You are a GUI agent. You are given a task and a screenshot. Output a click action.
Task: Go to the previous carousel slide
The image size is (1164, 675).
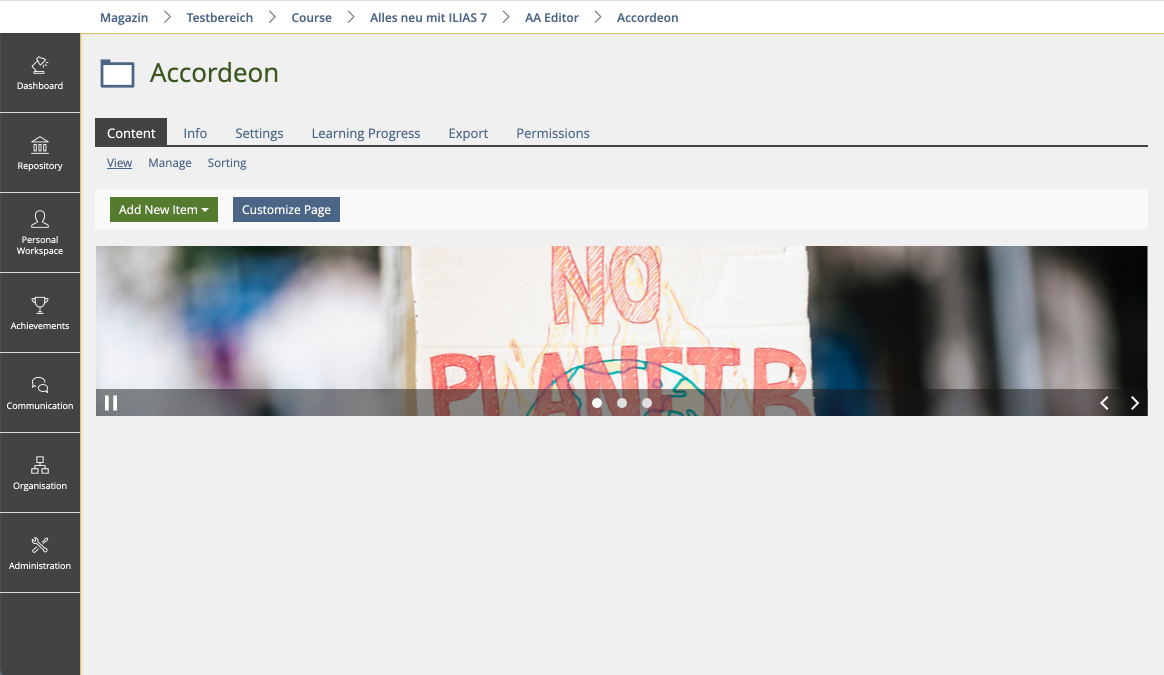1104,402
